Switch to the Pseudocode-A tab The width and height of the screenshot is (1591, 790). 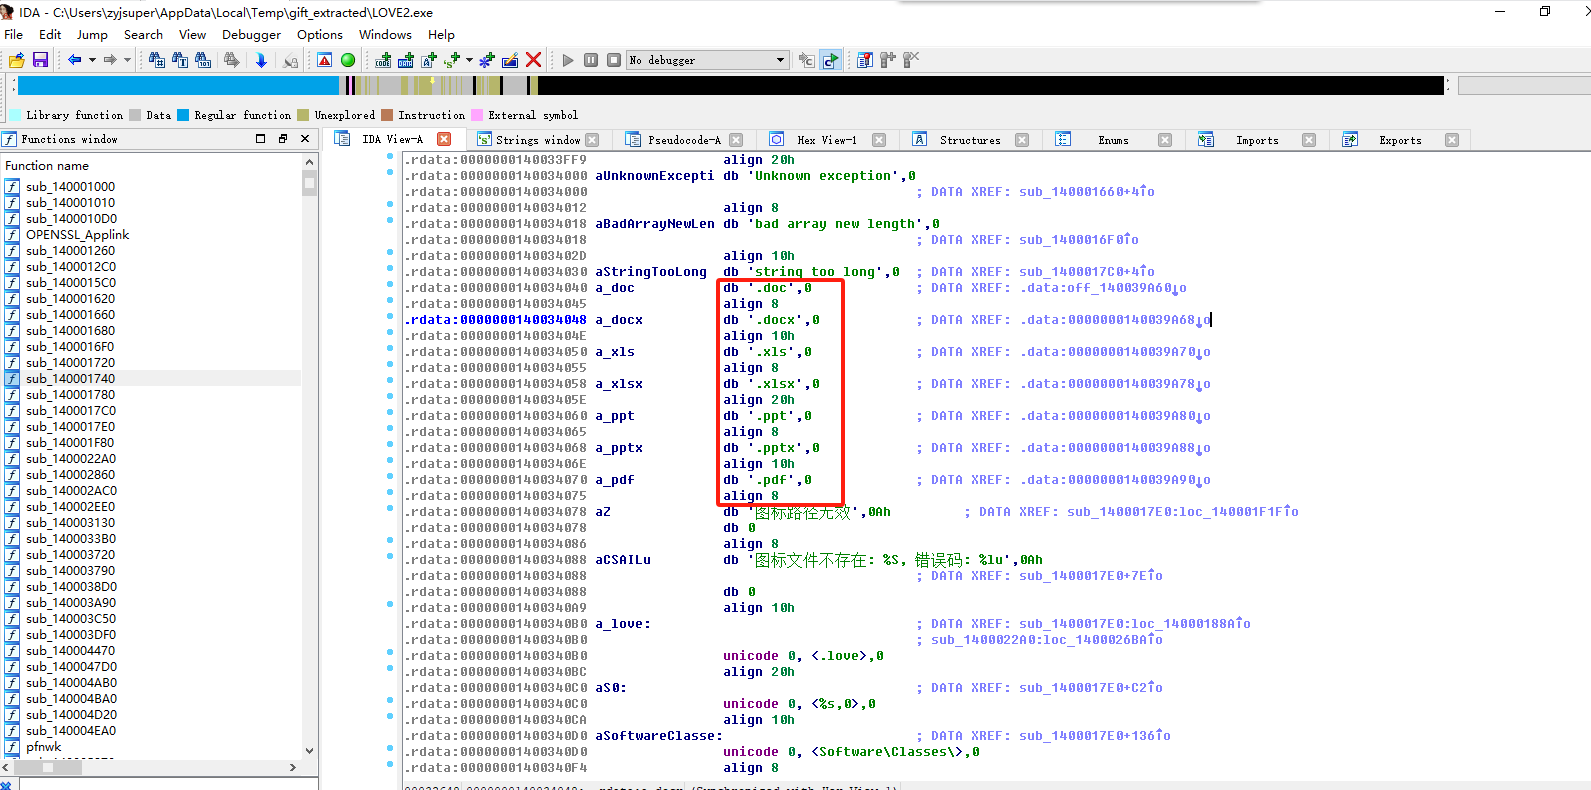[684, 140]
